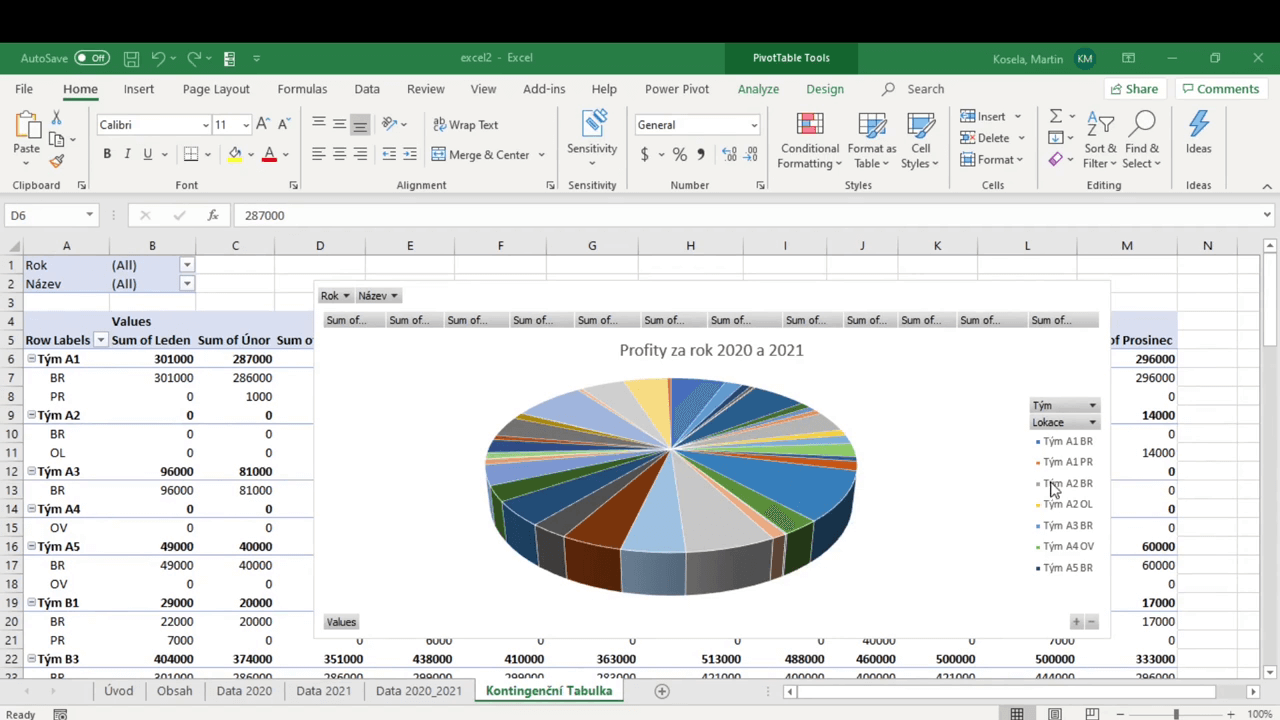Open the Formulas ribbon tab
The image size is (1280, 720).
click(x=302, y=89)
